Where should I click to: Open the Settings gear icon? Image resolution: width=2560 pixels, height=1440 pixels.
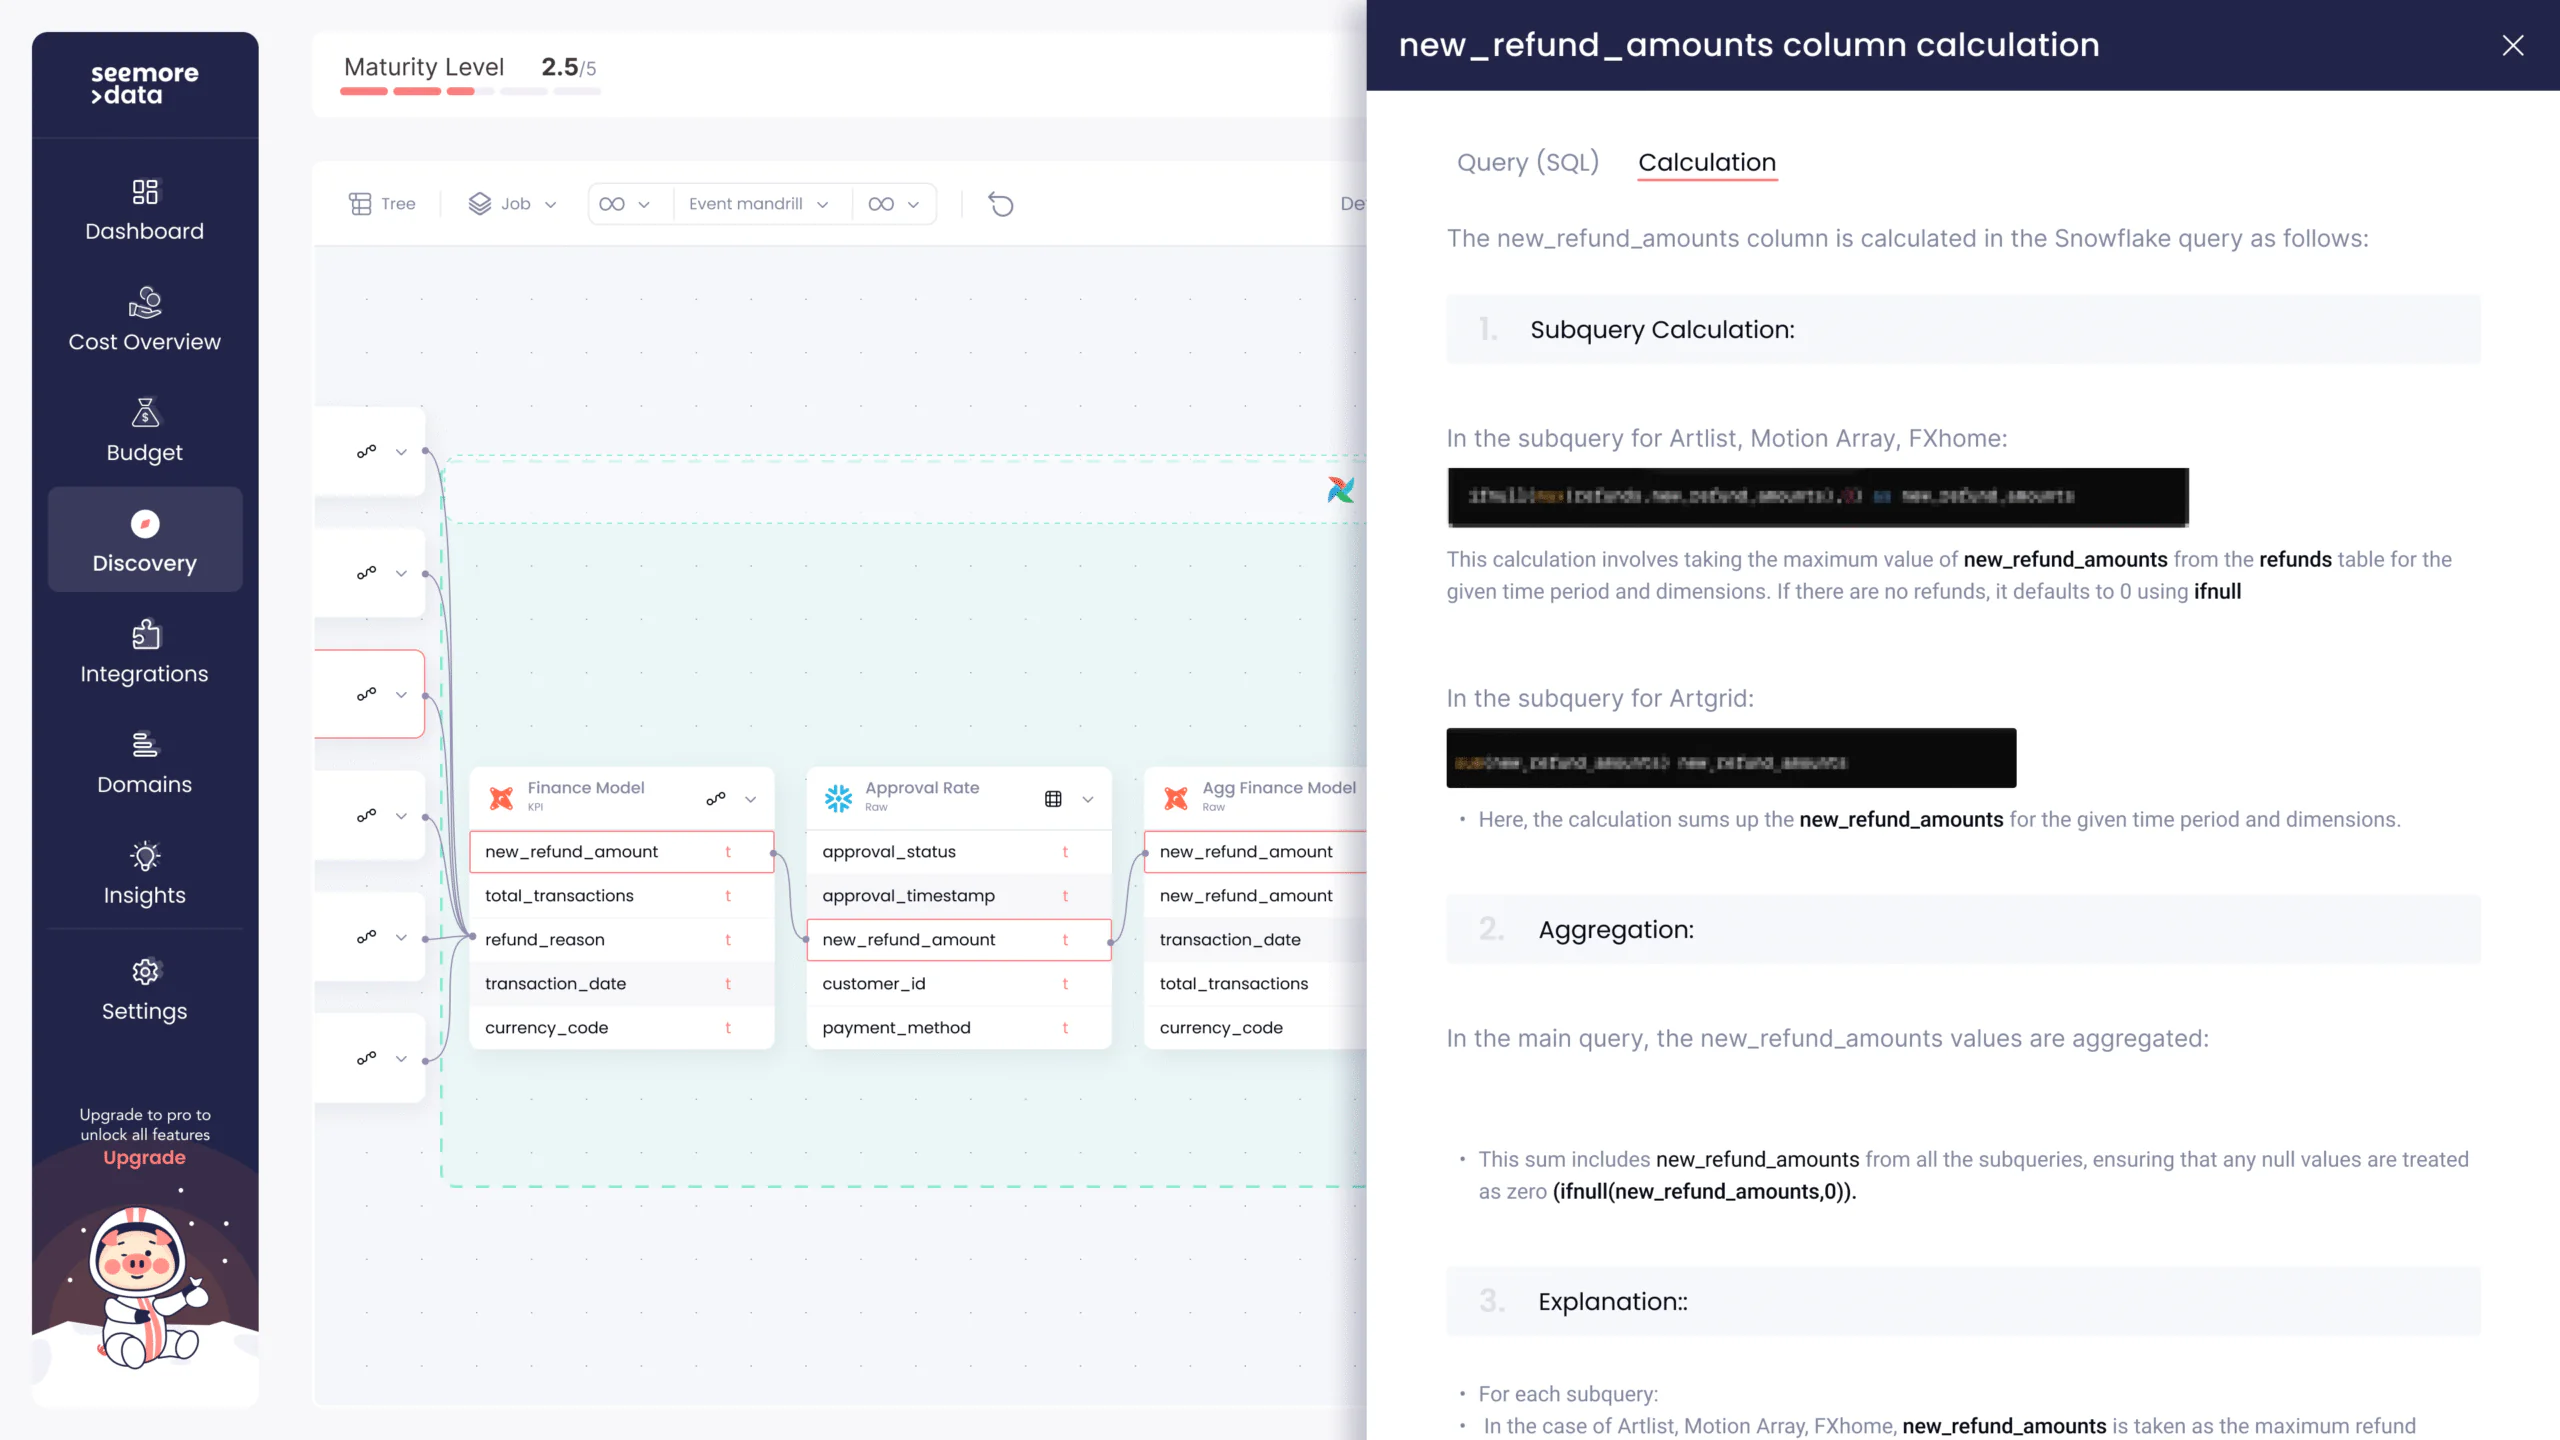tap(145, 972)
